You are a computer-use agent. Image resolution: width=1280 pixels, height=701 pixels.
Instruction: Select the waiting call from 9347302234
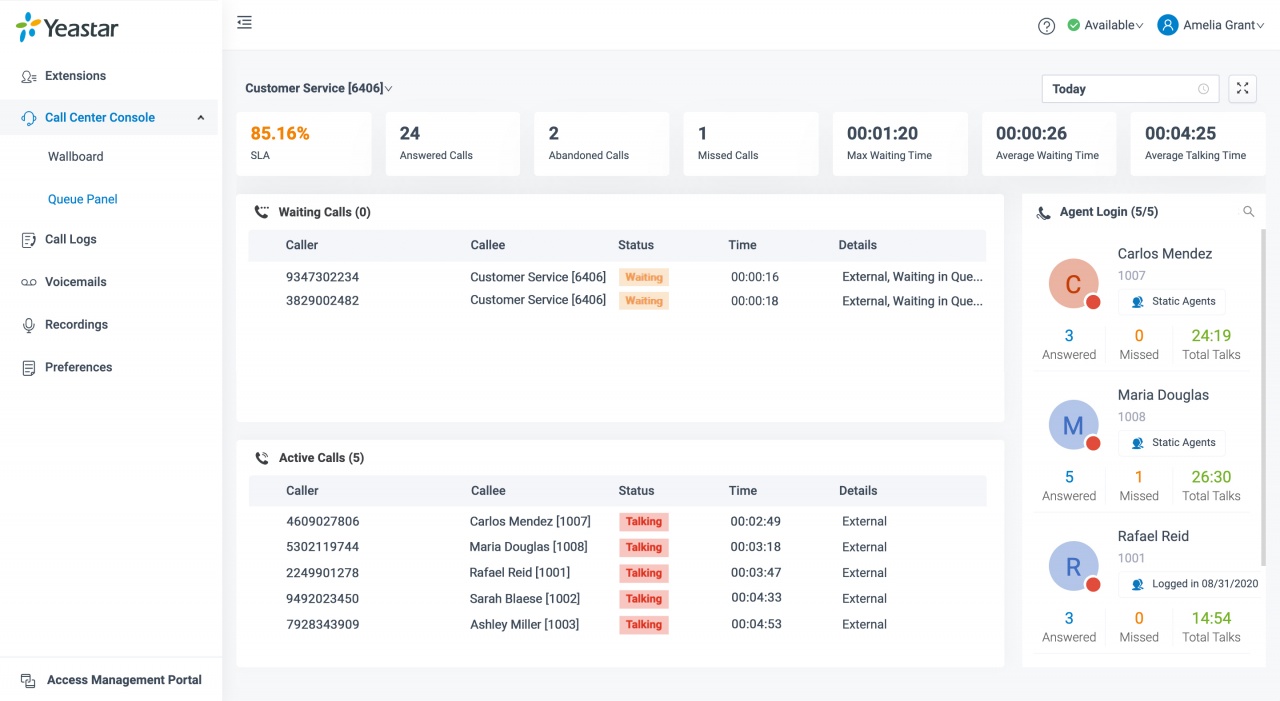point(322,277)
